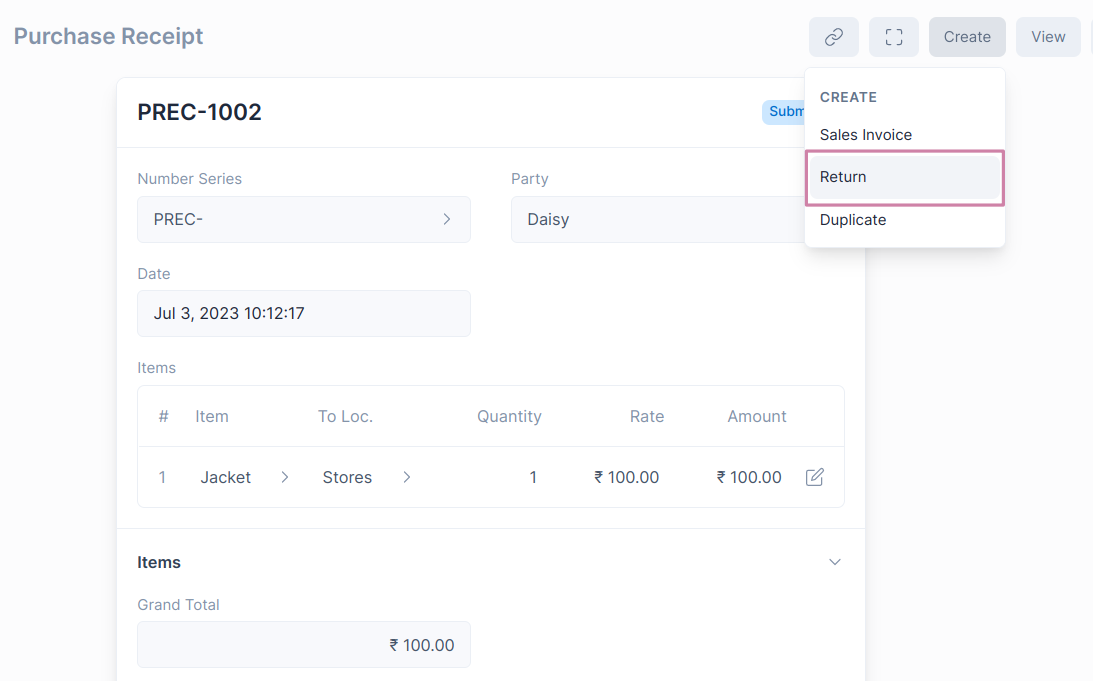Click the copy link icon button
The width and height of the screenshot is (1093, 681).
point(833,37)
